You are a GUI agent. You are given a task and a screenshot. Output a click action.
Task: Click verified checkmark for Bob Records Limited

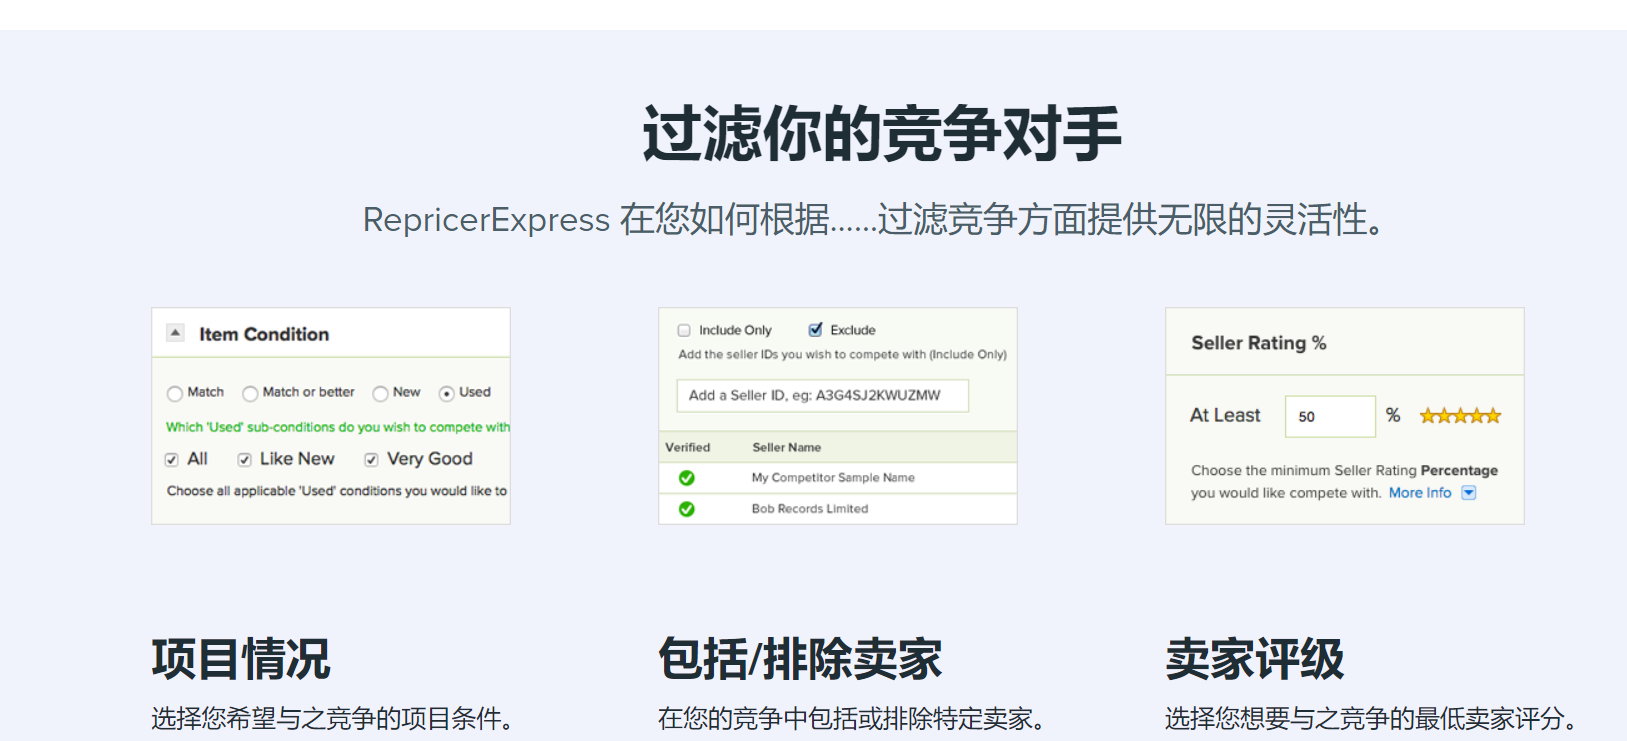point(687,509)
